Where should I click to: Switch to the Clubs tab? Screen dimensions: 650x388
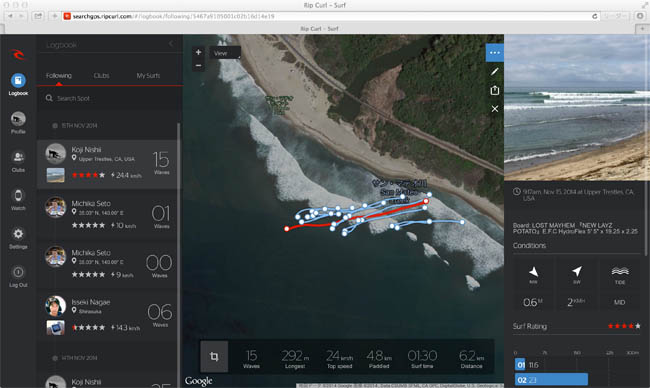102,75
